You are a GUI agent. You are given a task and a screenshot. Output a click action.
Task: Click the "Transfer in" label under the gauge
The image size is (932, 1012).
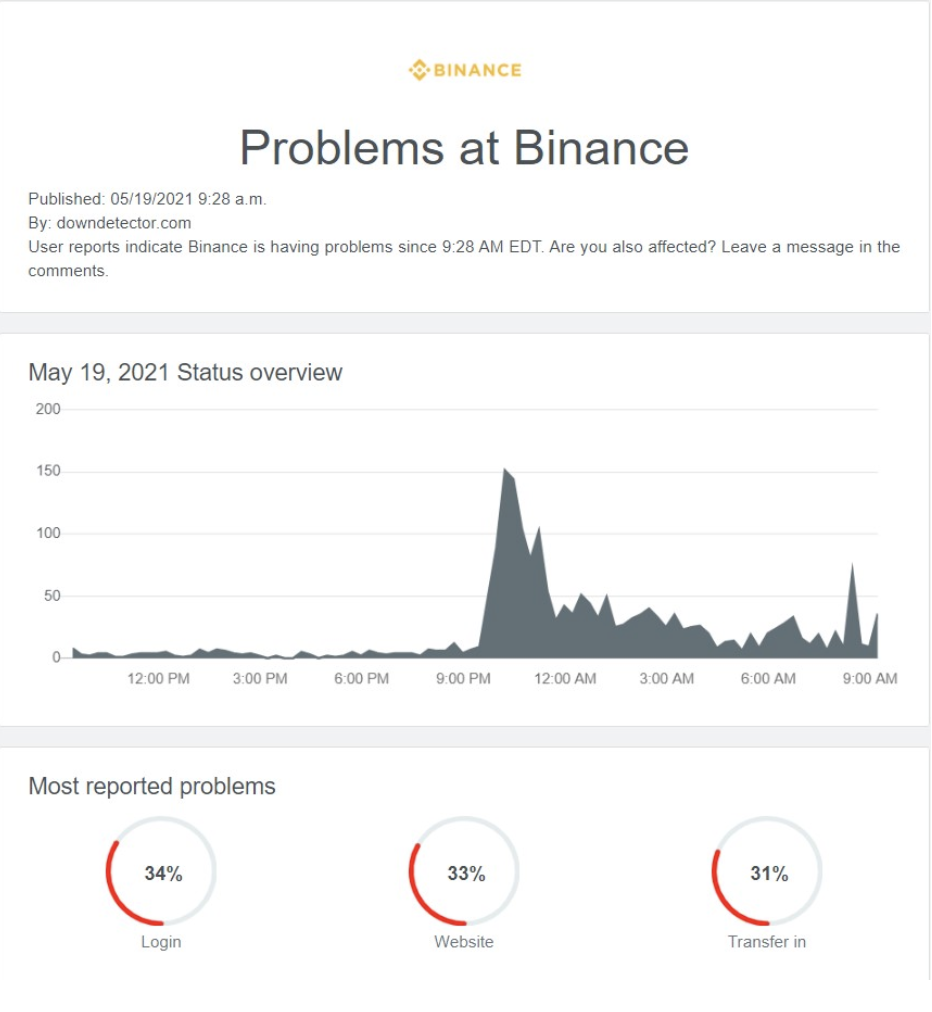click(767, 942)
